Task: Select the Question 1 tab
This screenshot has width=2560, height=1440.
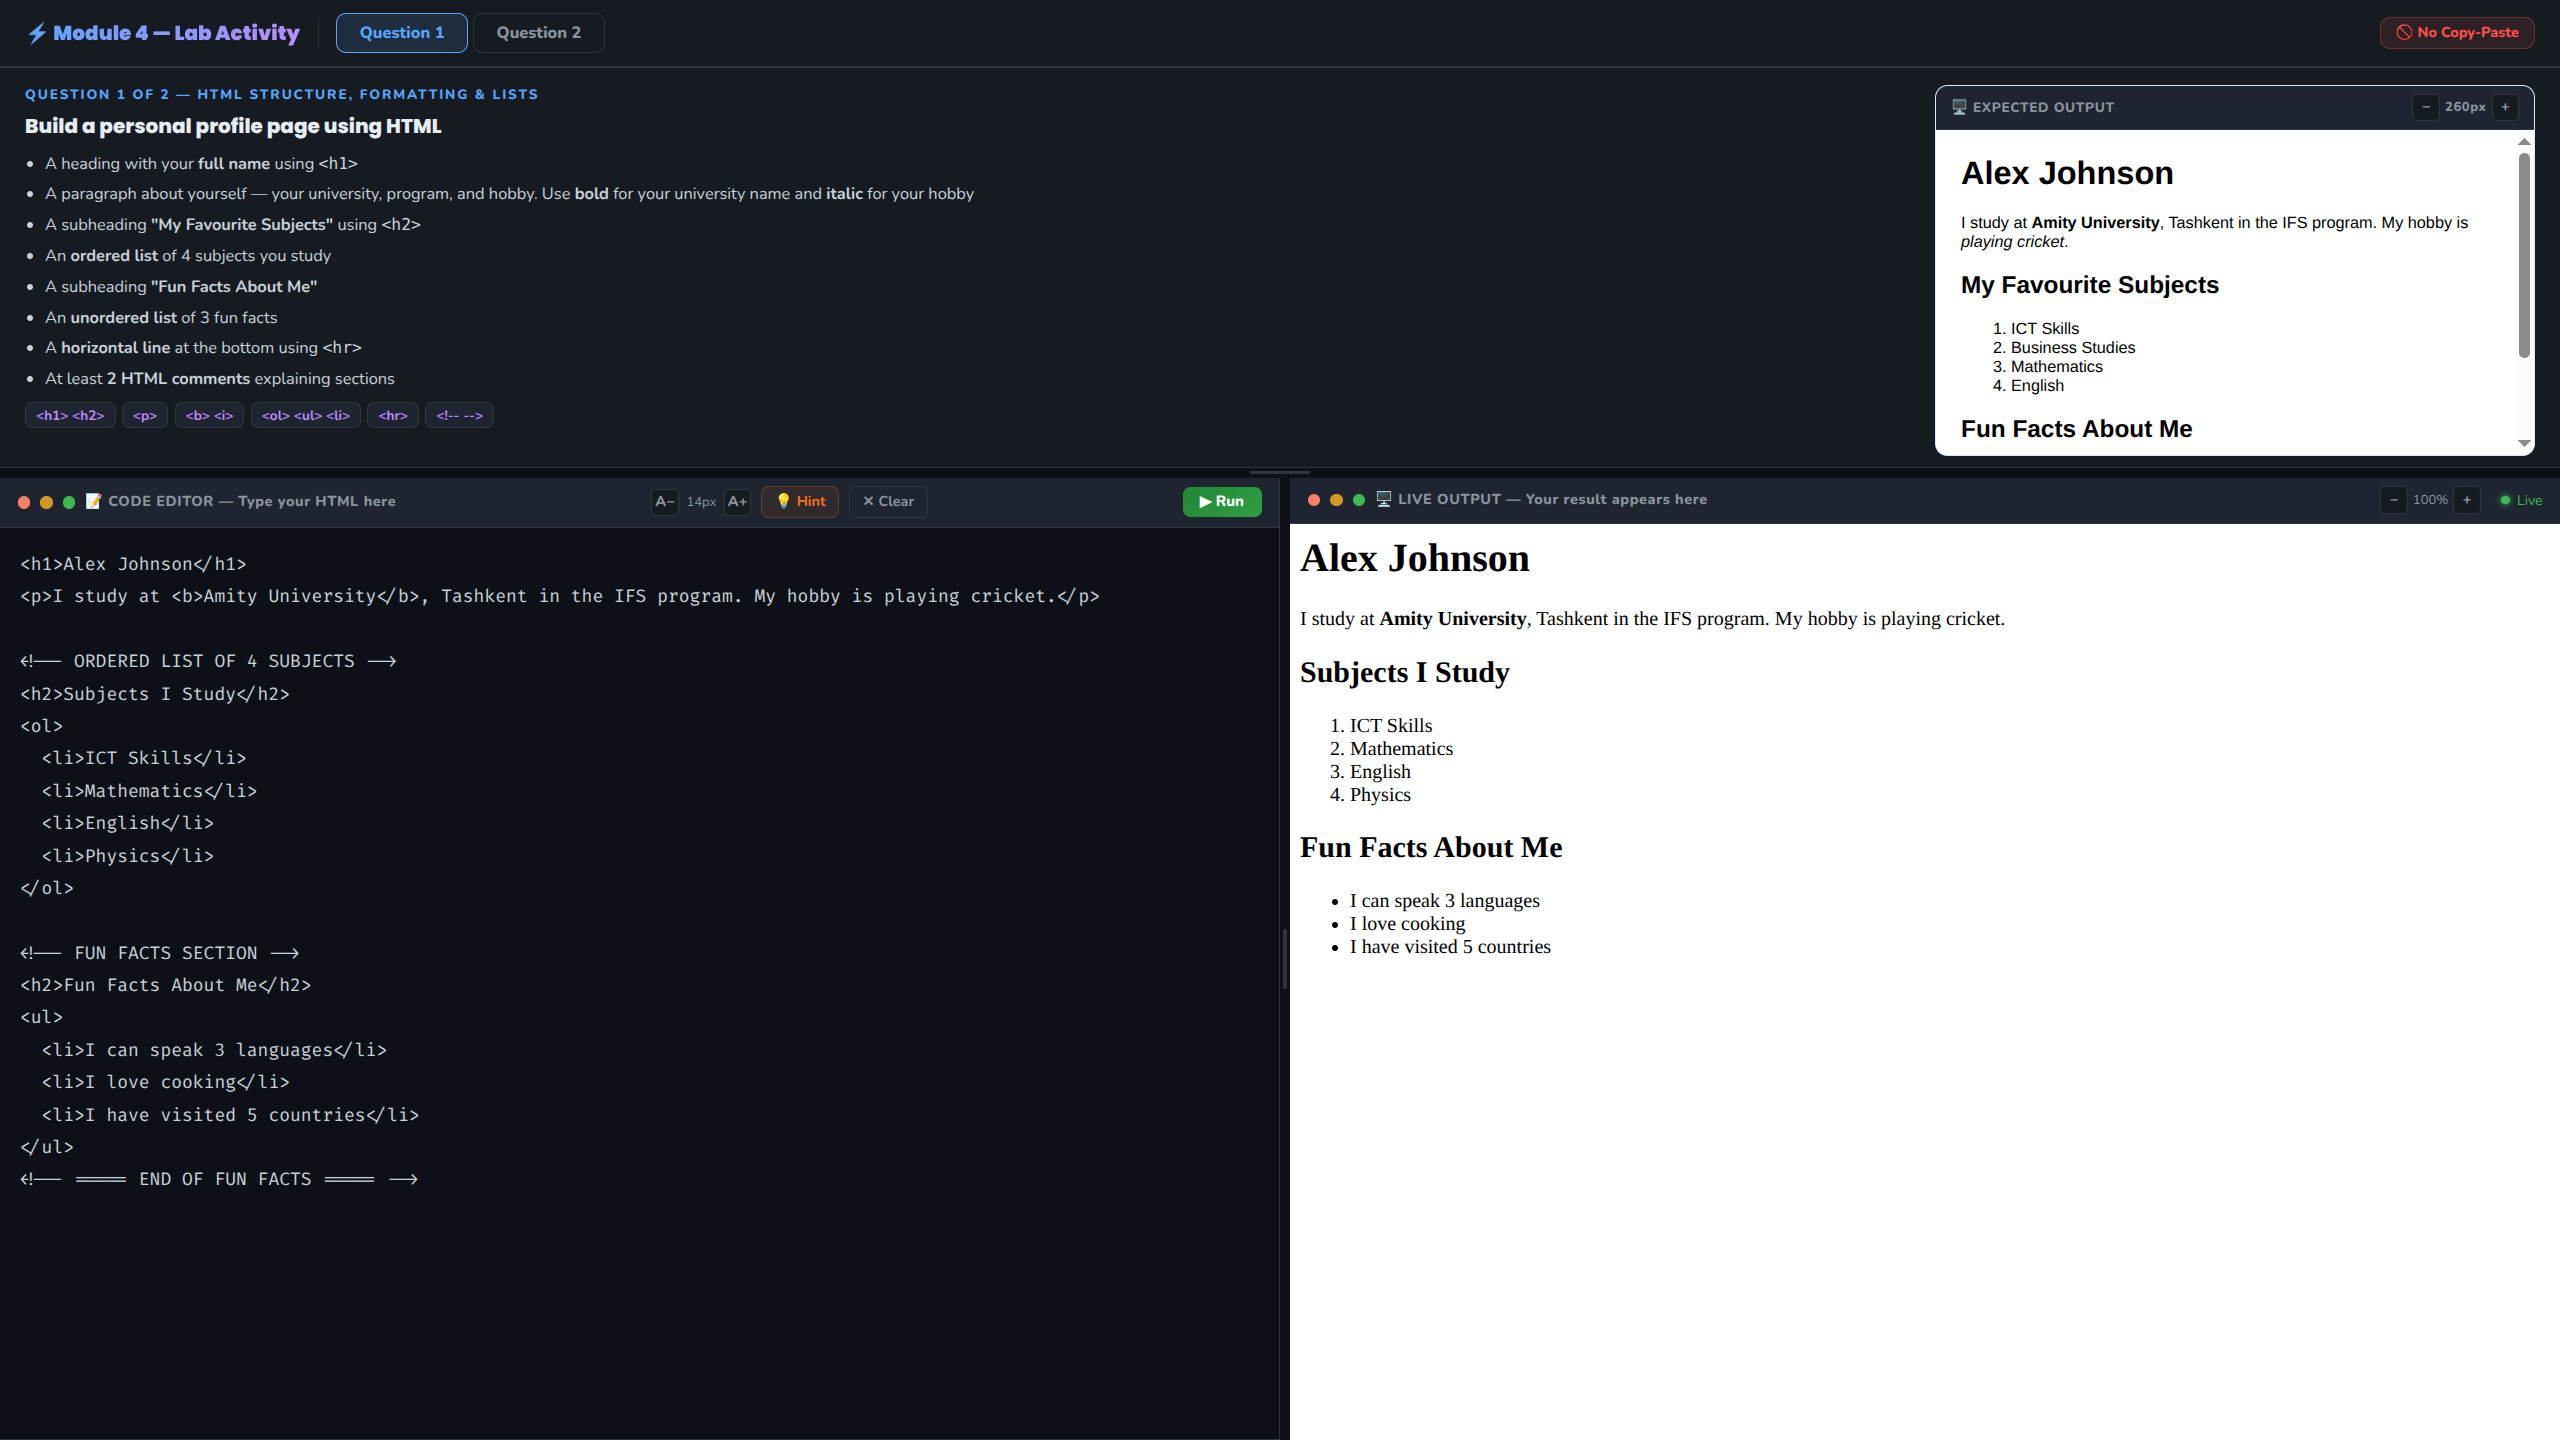Action: [401, 33]
